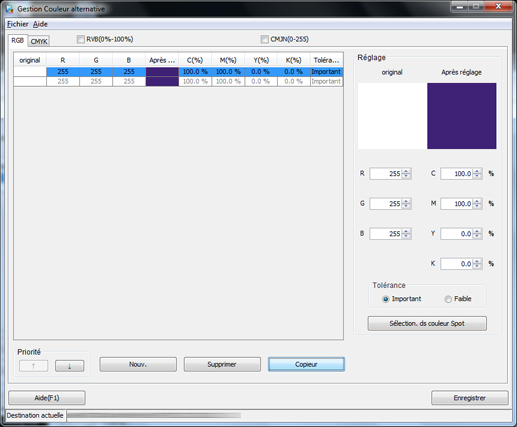Decrease the R value with spinner down arrow
The height and width of the screenshot is (427, 517).
406,176
